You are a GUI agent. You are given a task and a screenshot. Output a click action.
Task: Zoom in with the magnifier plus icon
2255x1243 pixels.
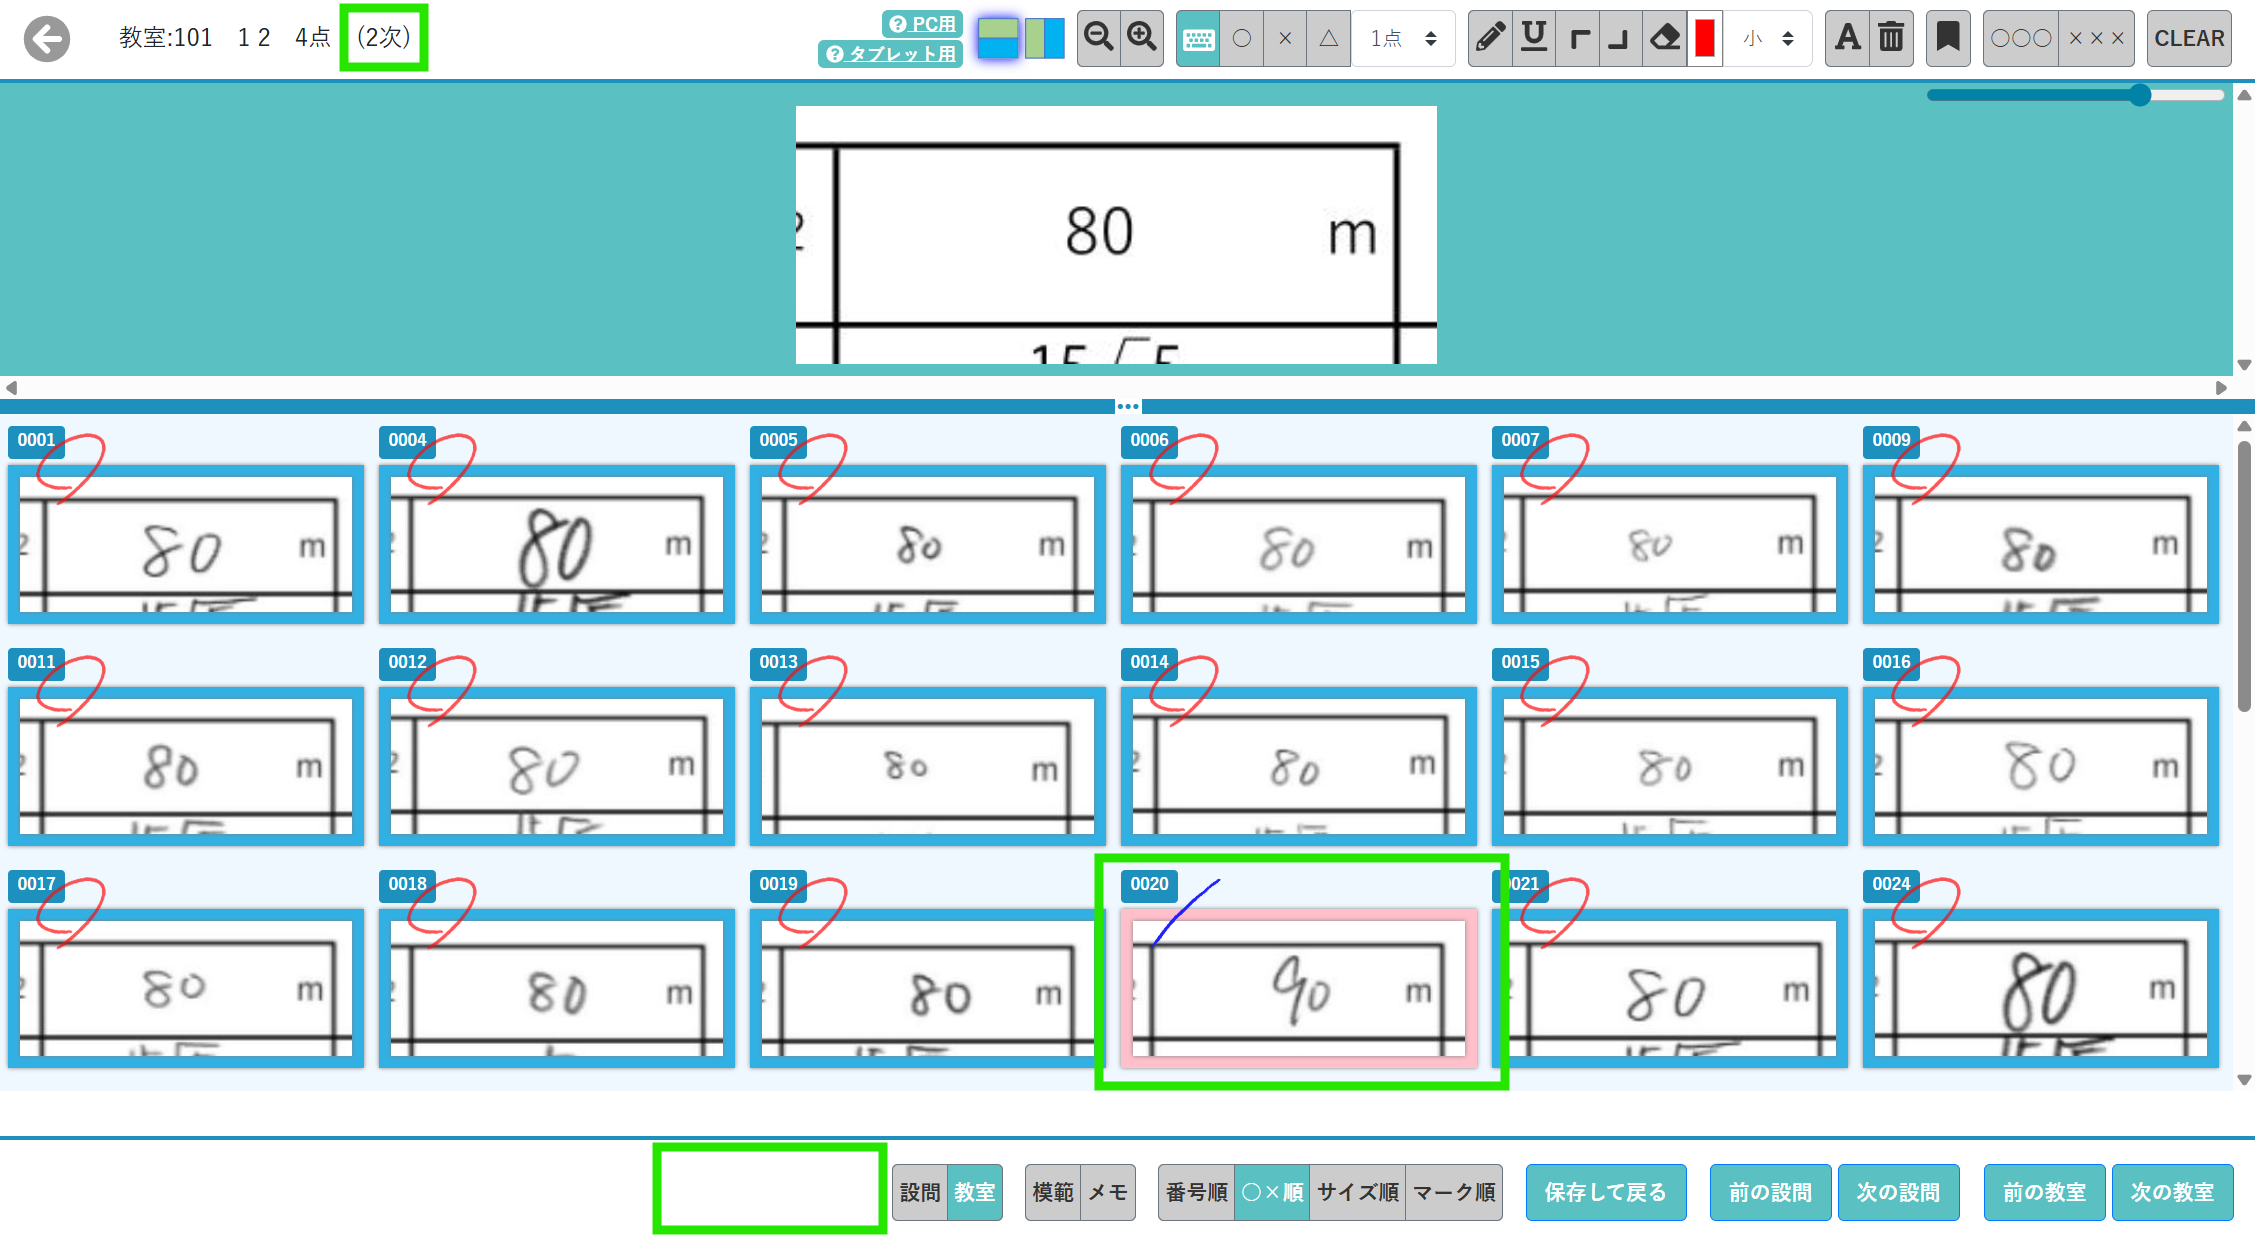tap(1141, 38)
